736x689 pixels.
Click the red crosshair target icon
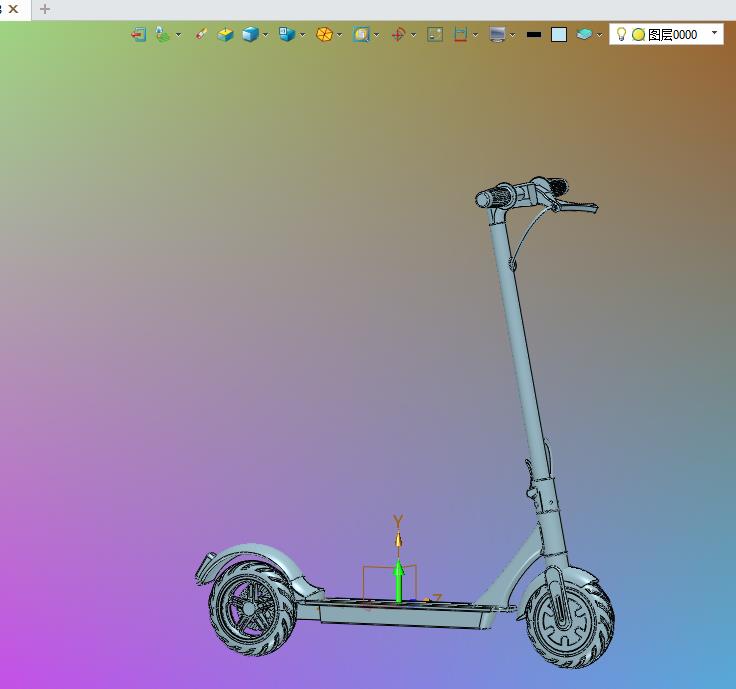click(x=398, y=35)
